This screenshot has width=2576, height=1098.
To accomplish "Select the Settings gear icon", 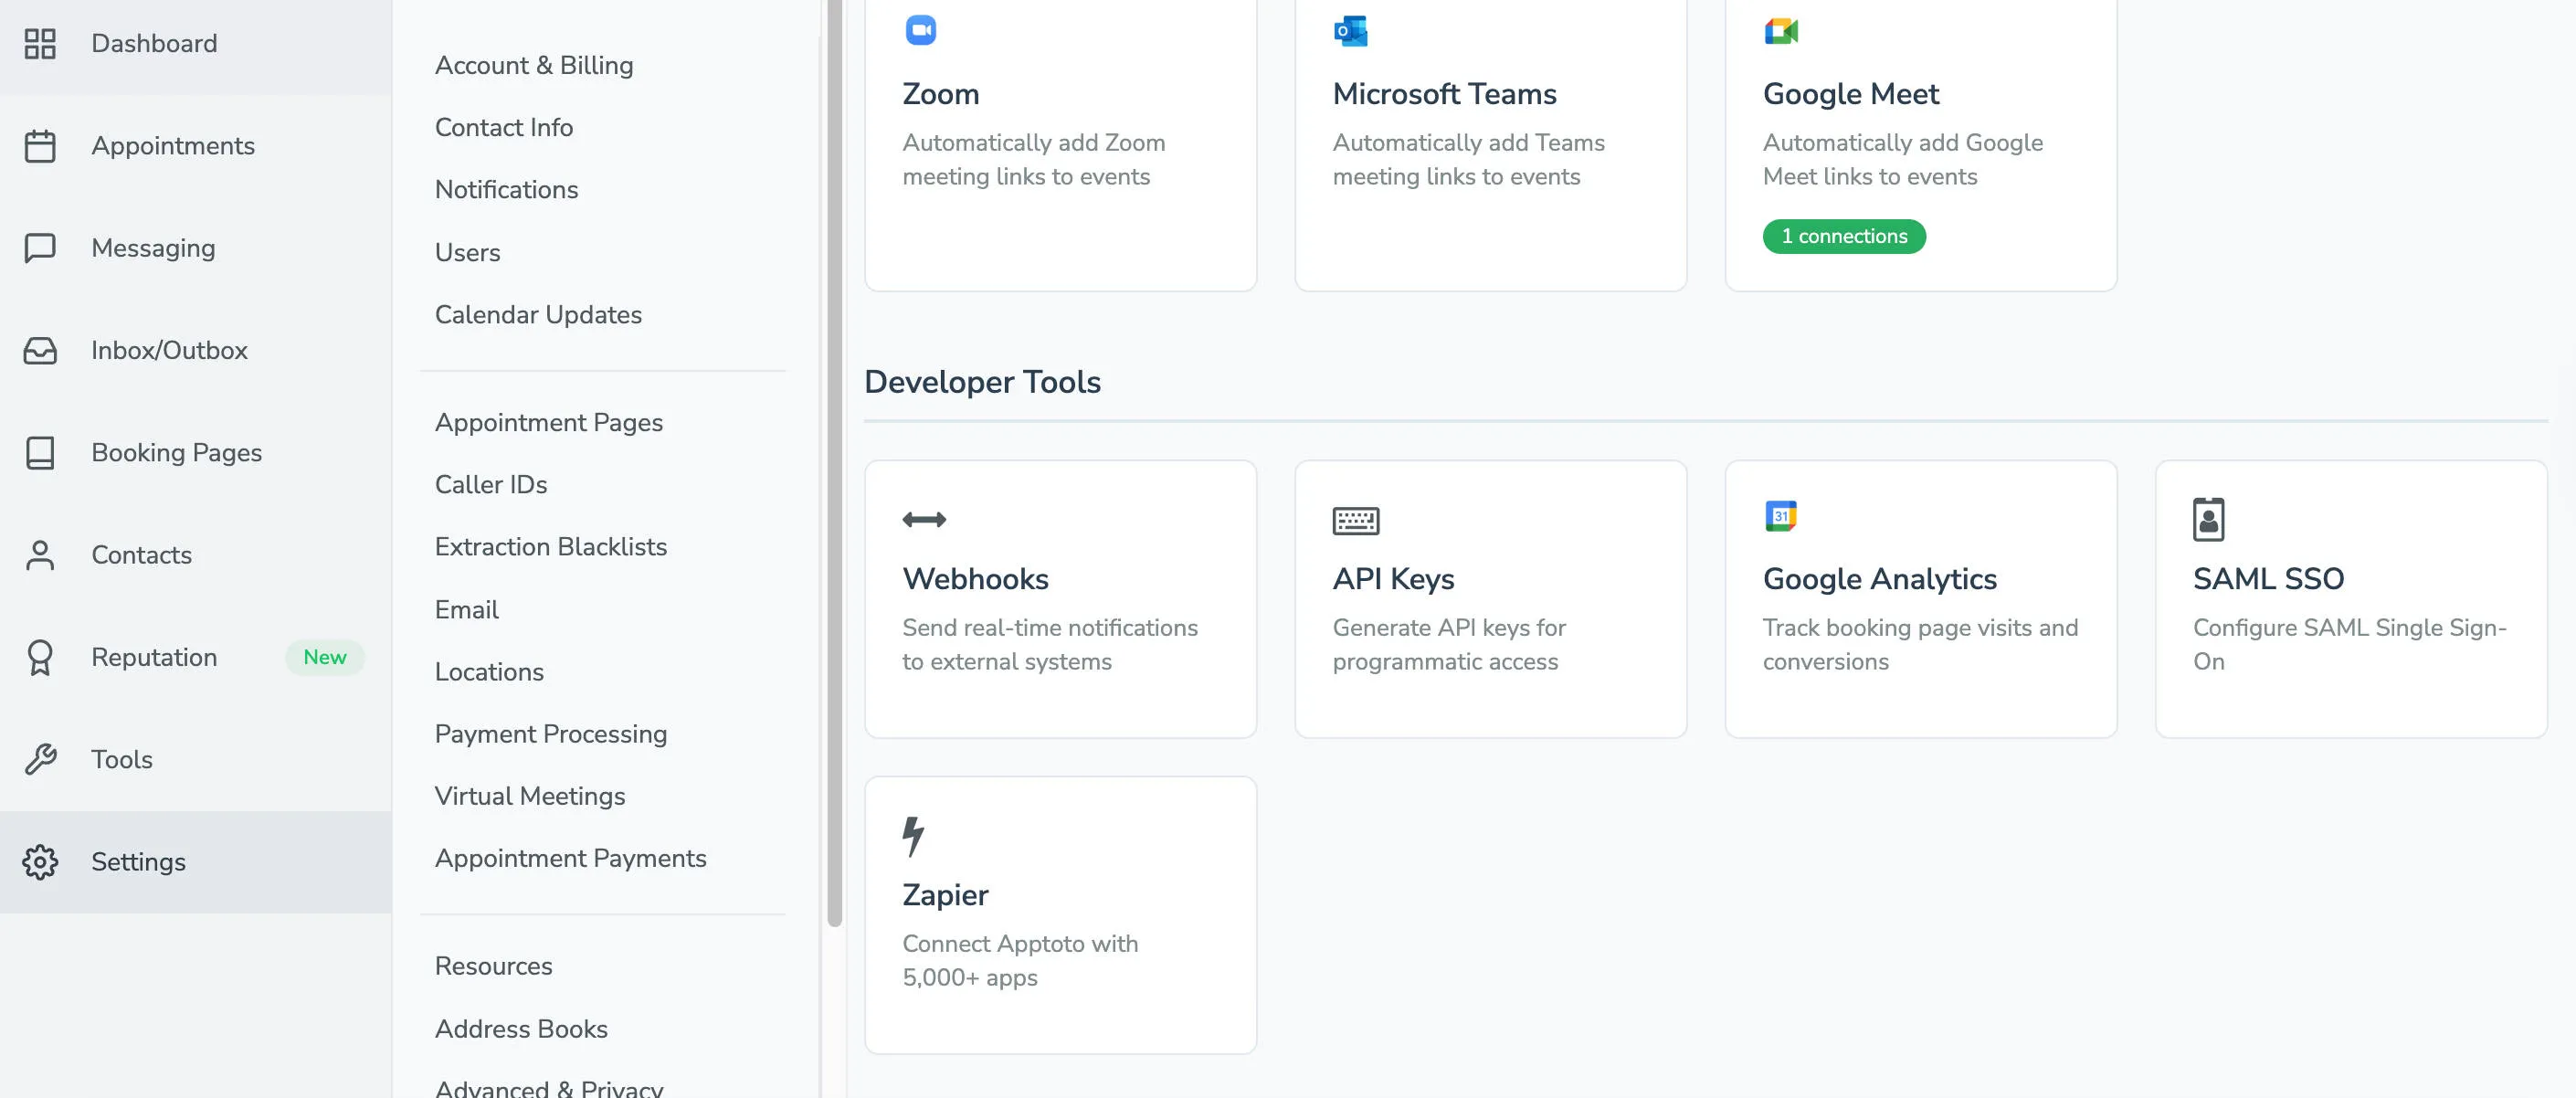I will point(40,861).
